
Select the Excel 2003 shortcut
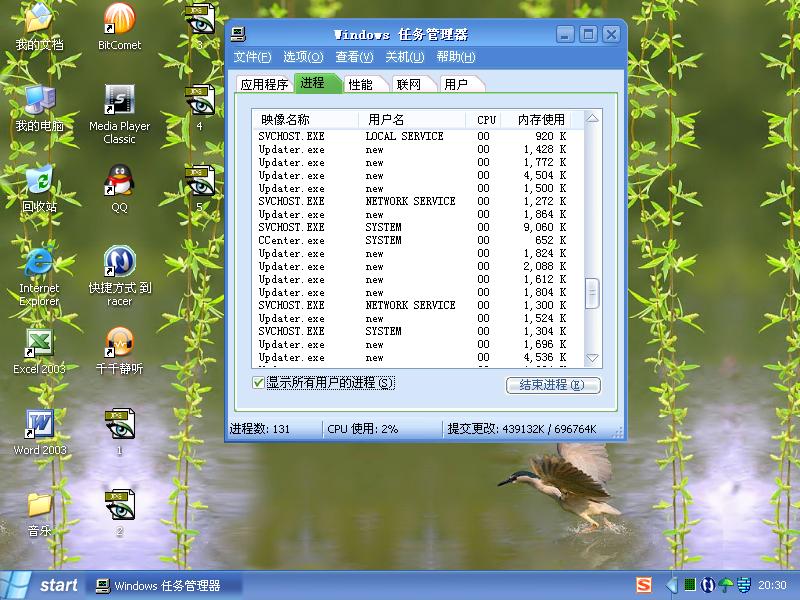tap(39, 351)
